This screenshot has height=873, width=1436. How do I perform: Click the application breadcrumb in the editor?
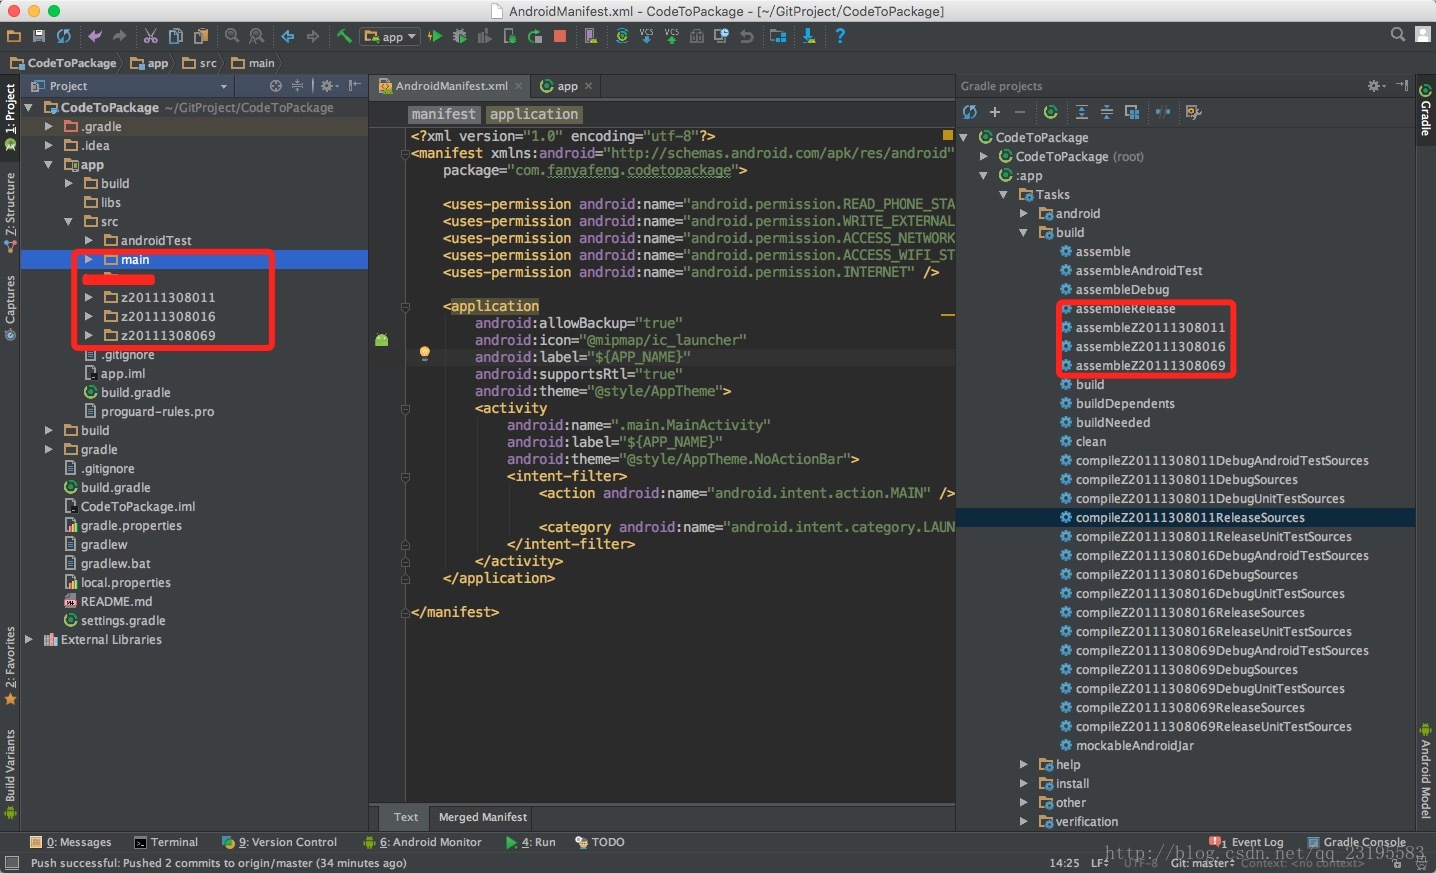click(534, 114)
